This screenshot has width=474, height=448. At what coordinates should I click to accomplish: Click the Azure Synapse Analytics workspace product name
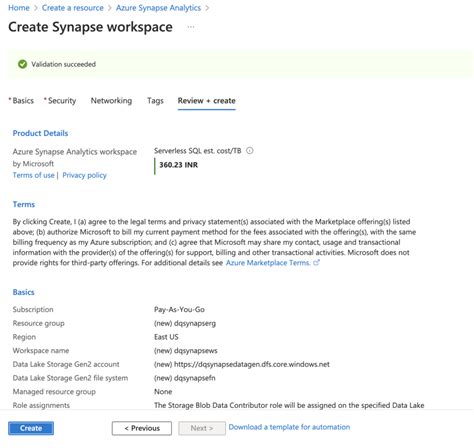75,152
